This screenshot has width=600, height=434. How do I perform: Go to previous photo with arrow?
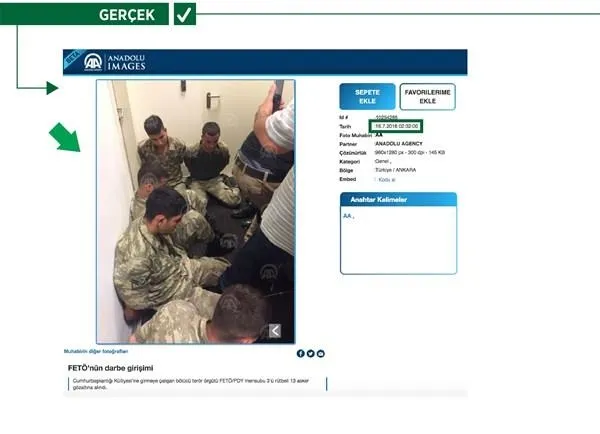point(275,331)
